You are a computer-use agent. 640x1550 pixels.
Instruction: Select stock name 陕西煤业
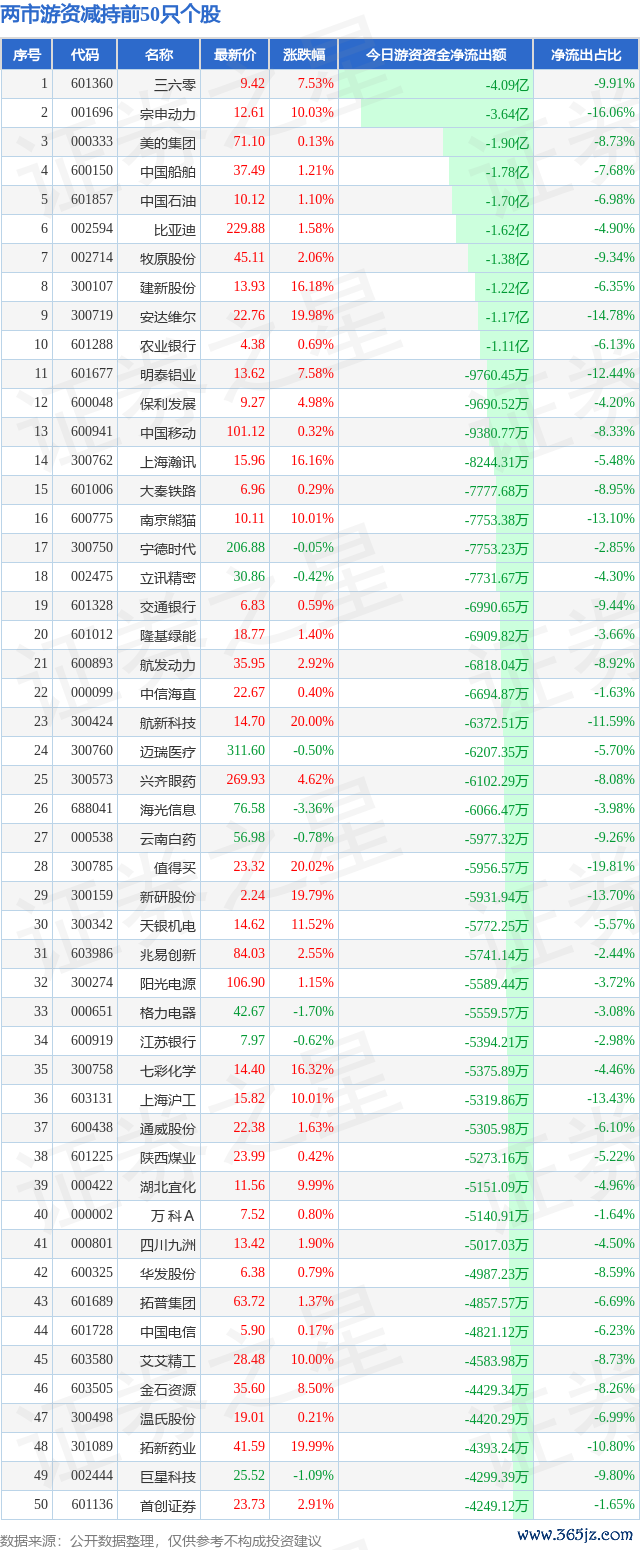tap(168, 1157)
